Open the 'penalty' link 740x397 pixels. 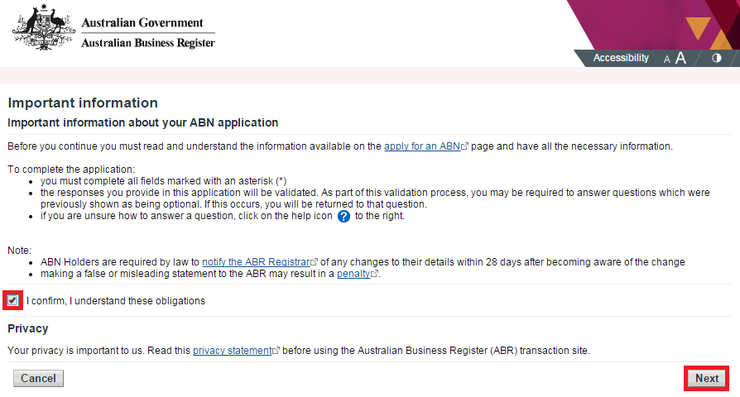point(353,274)
